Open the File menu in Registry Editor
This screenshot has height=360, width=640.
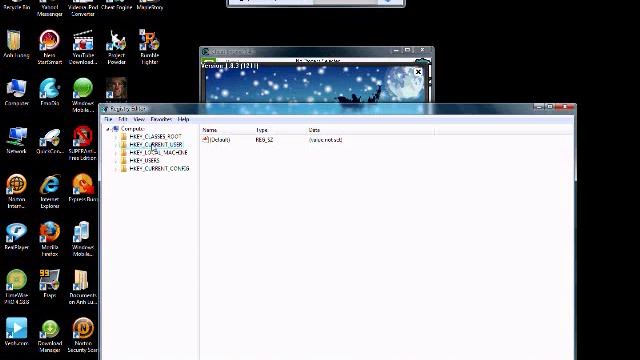coord(108,119)
